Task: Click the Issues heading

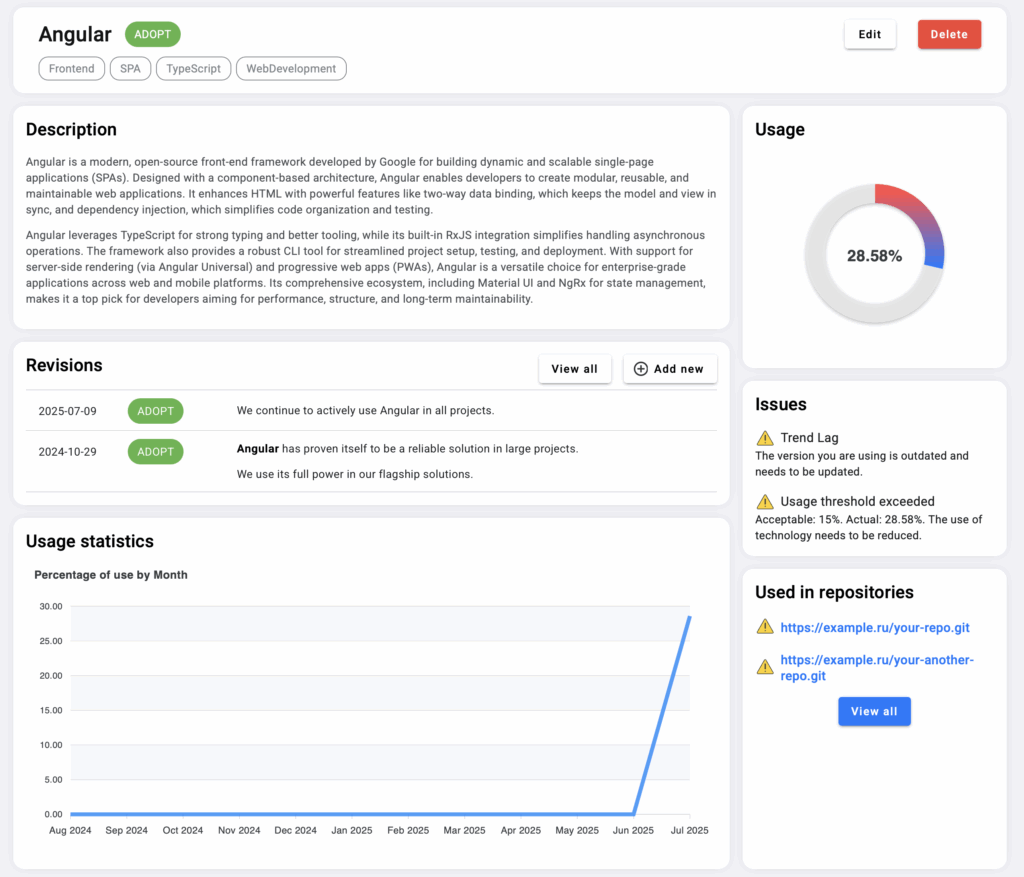Action: pos(780,404)
